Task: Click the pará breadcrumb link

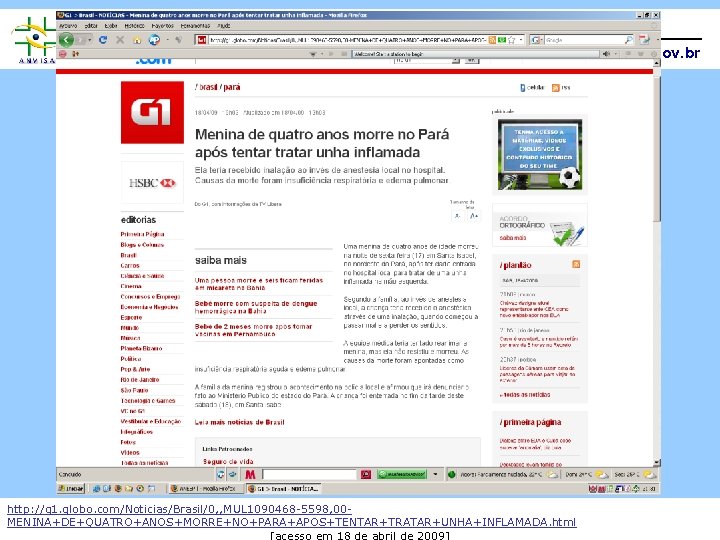Action: pyautogui.click(x=231, y=87)
